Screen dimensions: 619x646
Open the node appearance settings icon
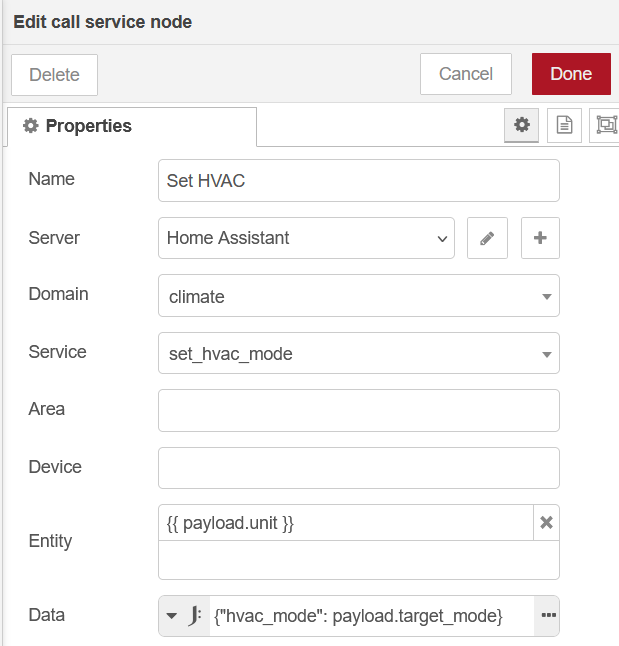coord(605,125)
